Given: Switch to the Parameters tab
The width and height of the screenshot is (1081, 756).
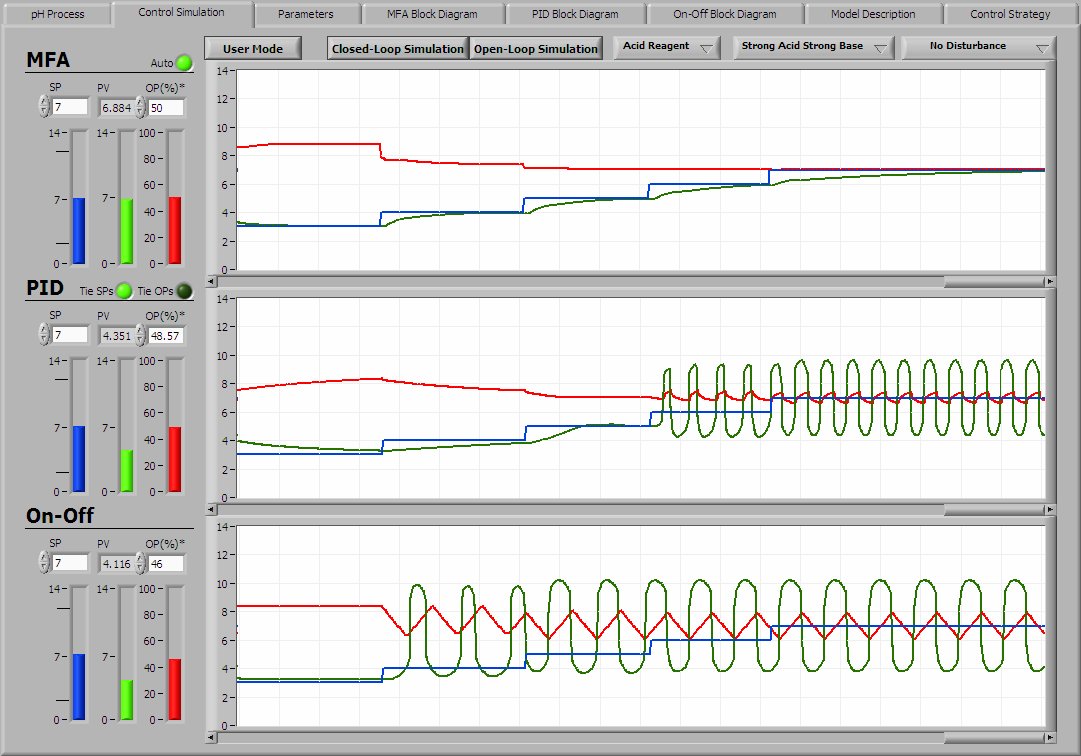Looking at the screenshot, I should (305, 14).
